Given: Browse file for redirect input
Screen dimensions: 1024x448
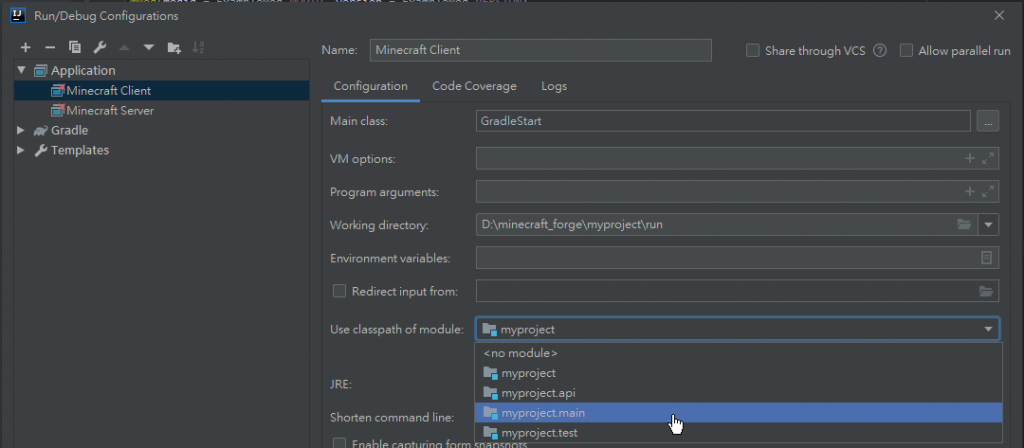Looking at the screenshot, I should 985,291.
